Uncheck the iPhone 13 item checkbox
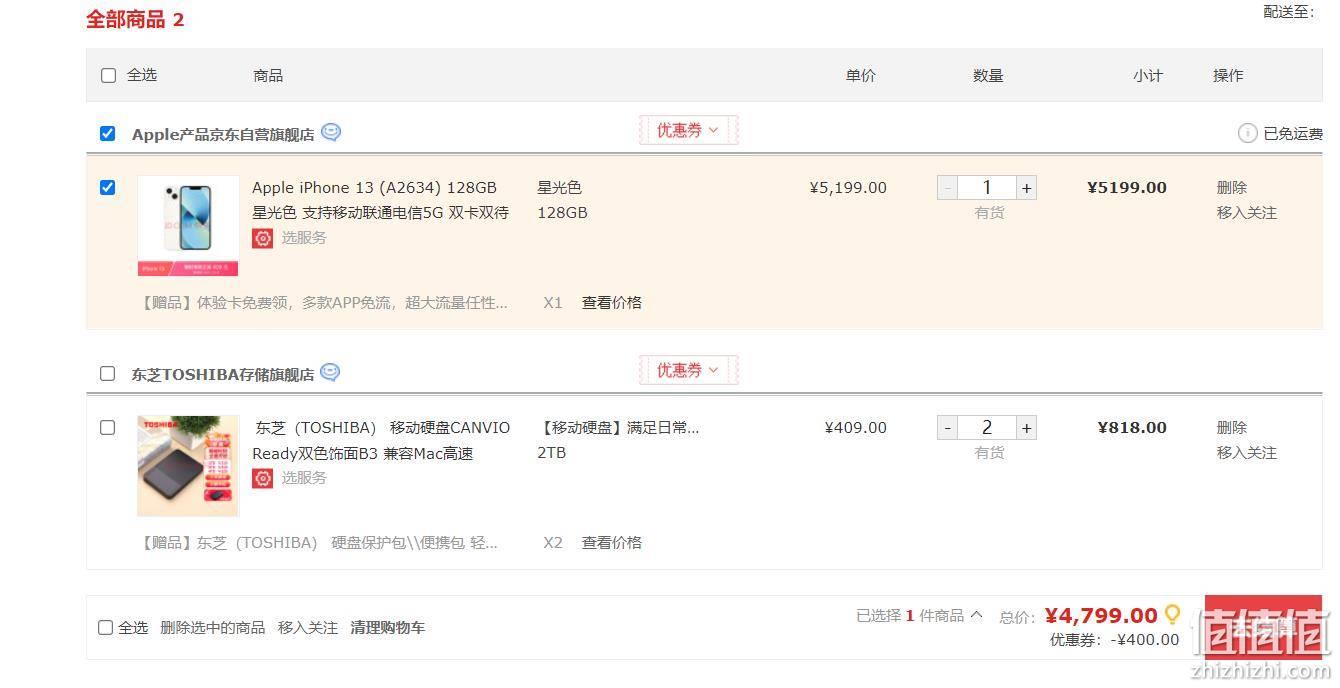Image resolution: width=1340 pixels, height=688 pixels. coord(108,187)
